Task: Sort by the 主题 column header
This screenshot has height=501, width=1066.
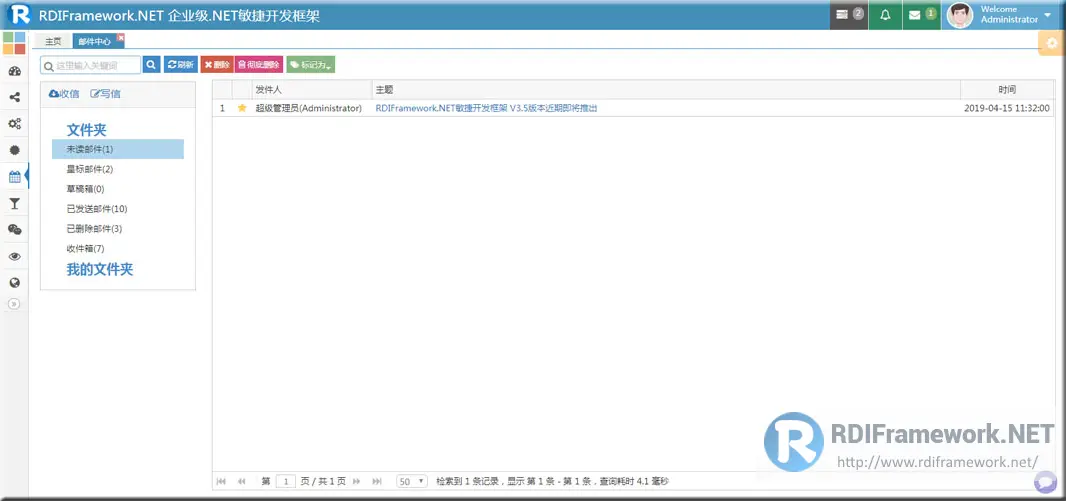Action: 666,90
